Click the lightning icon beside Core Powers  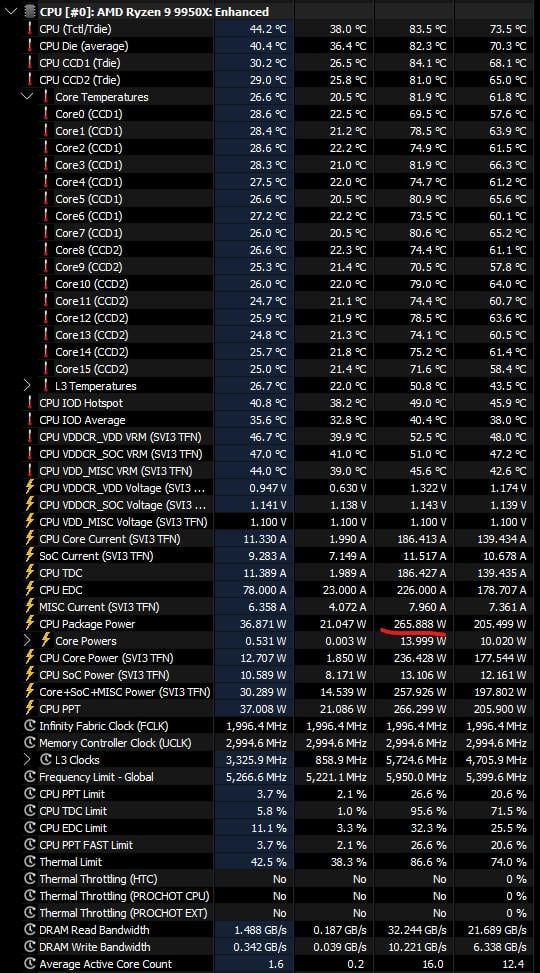pyautogui.click(x=45, y=641)
